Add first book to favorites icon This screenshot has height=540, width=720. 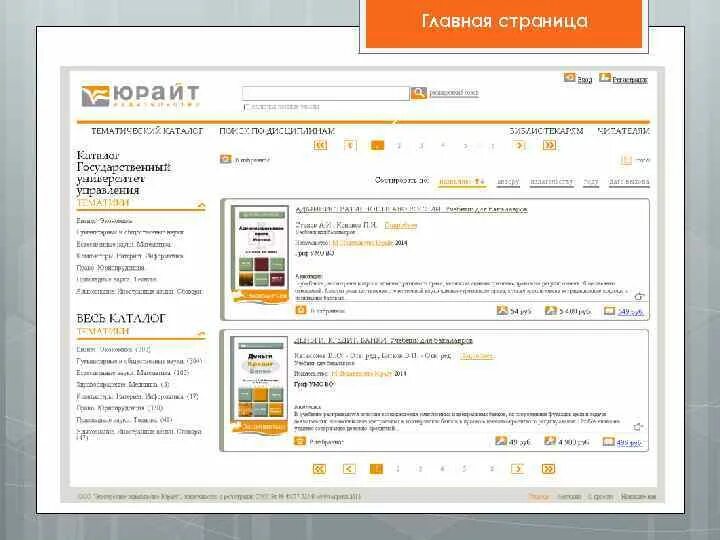coord(301,310)
